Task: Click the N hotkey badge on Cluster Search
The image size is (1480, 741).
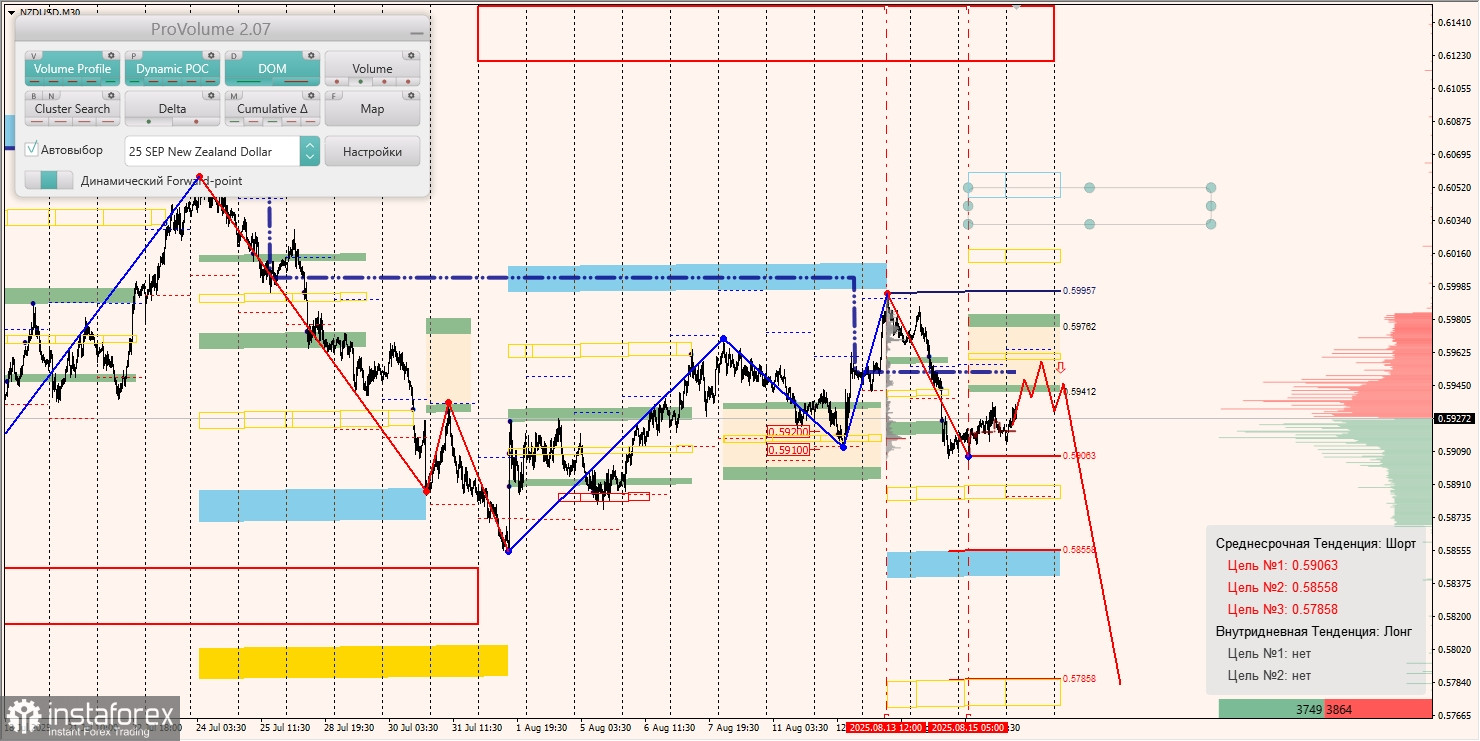Action: click(x=51, y=96)
